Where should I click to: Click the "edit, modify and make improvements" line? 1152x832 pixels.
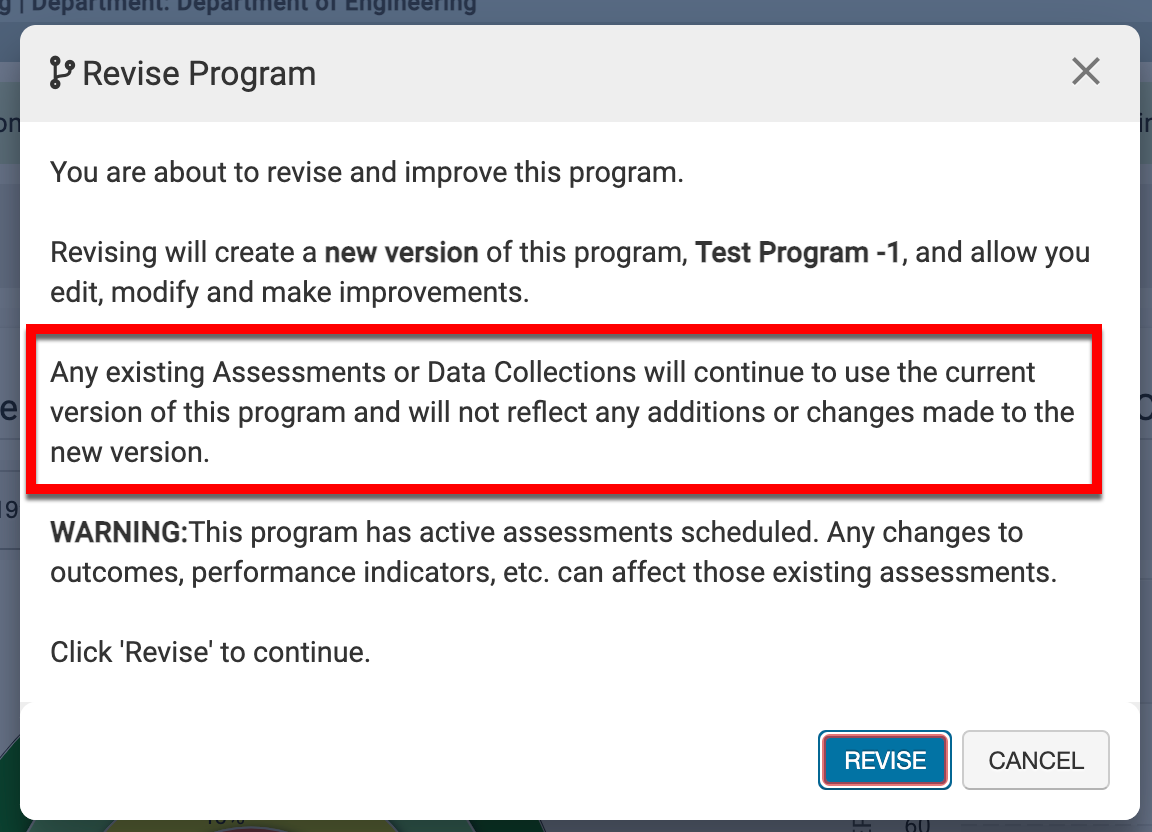[x=290, y=292]
